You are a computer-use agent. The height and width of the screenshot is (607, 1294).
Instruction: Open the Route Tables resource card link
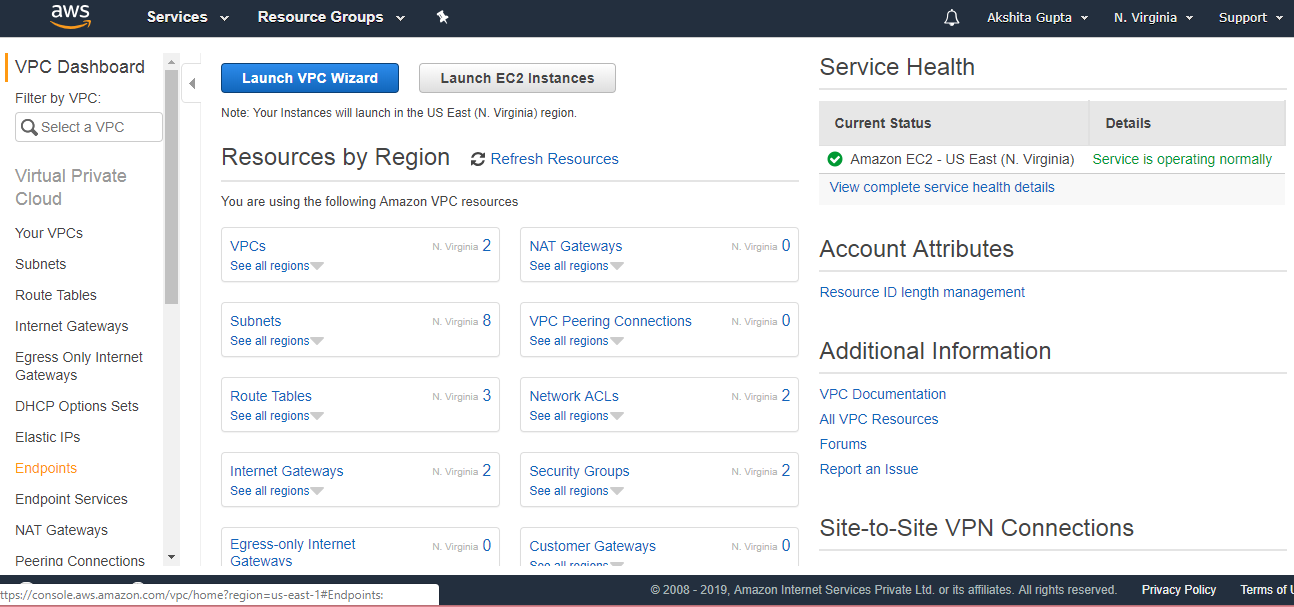pos(271,396)
